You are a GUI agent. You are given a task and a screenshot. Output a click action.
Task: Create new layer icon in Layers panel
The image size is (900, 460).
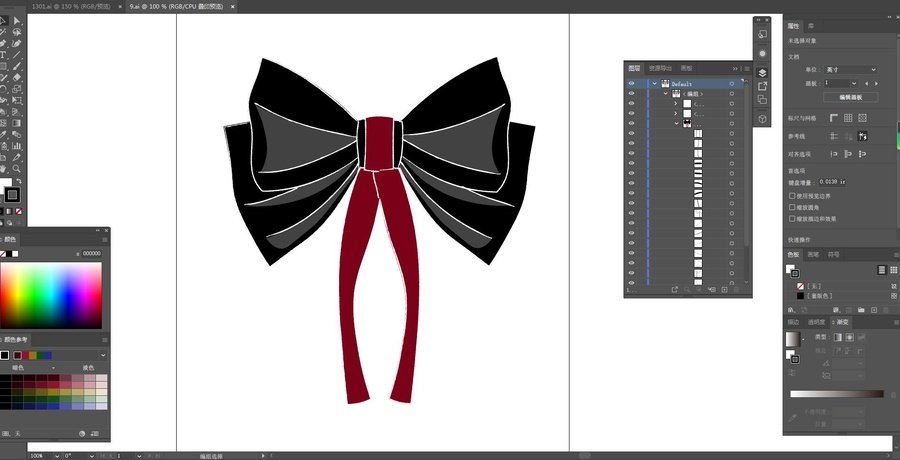tap(724, 290)
